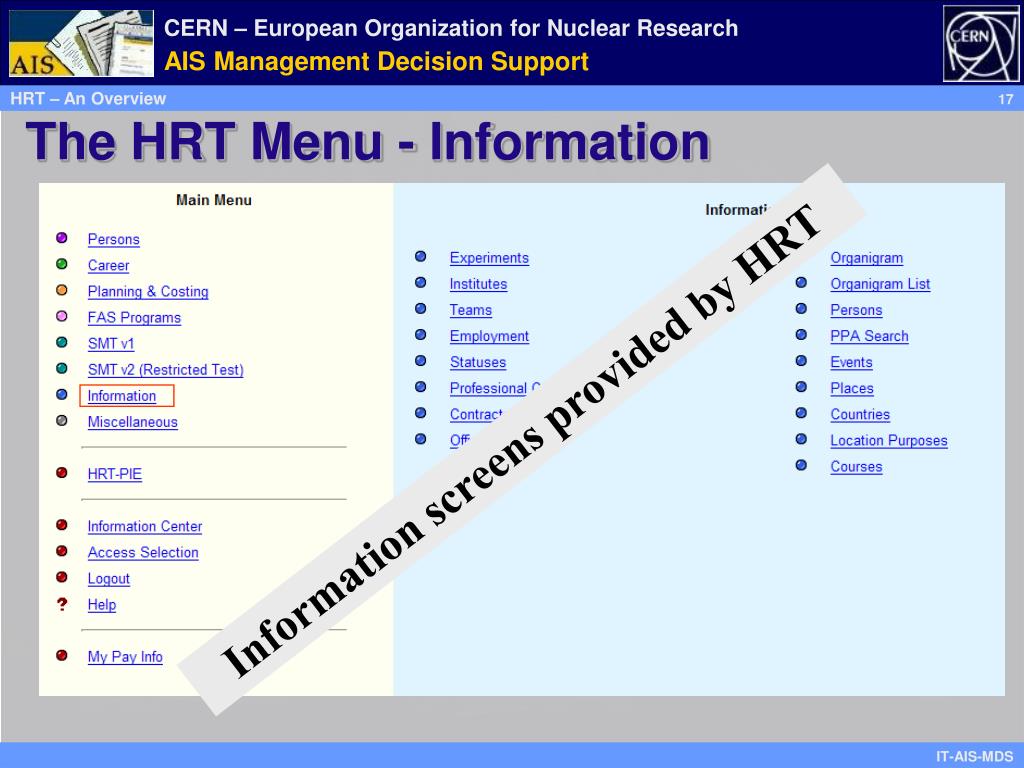Click the blue bullet beside Persons in Information panel

point(801,308)
